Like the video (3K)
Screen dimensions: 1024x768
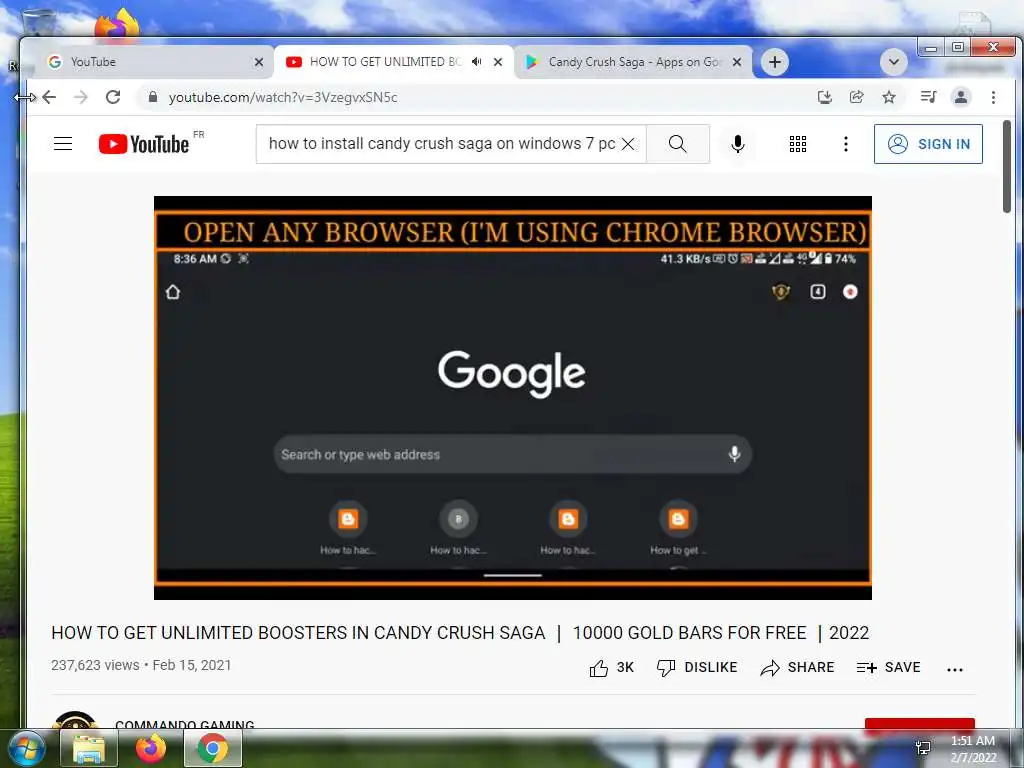coord(611,667)
